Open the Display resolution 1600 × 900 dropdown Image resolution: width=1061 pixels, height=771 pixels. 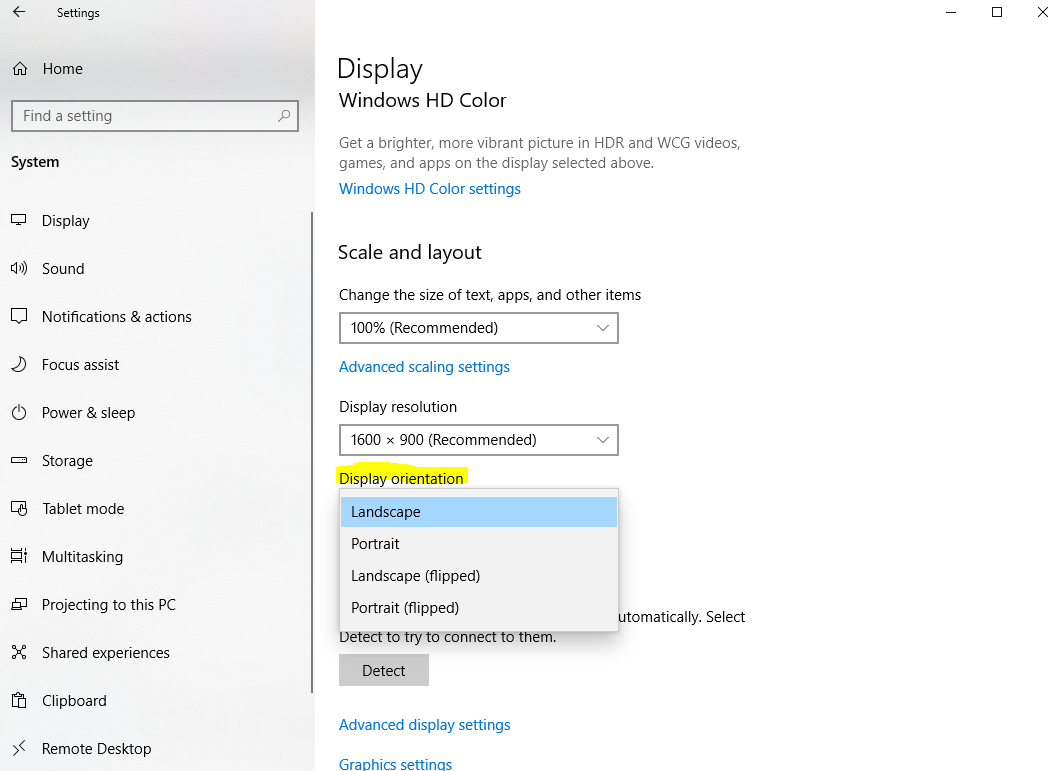[x=478, y=440]
